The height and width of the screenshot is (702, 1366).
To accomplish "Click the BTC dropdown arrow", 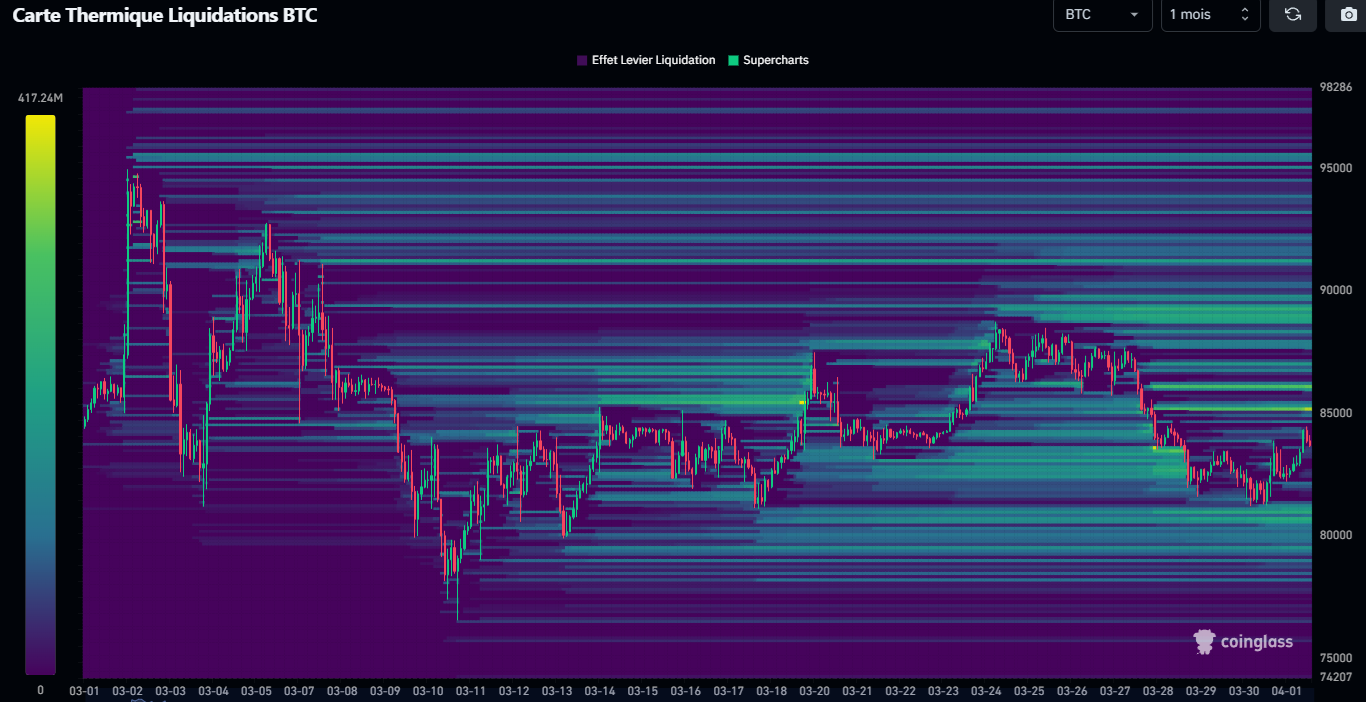I will pos(1134,15).
